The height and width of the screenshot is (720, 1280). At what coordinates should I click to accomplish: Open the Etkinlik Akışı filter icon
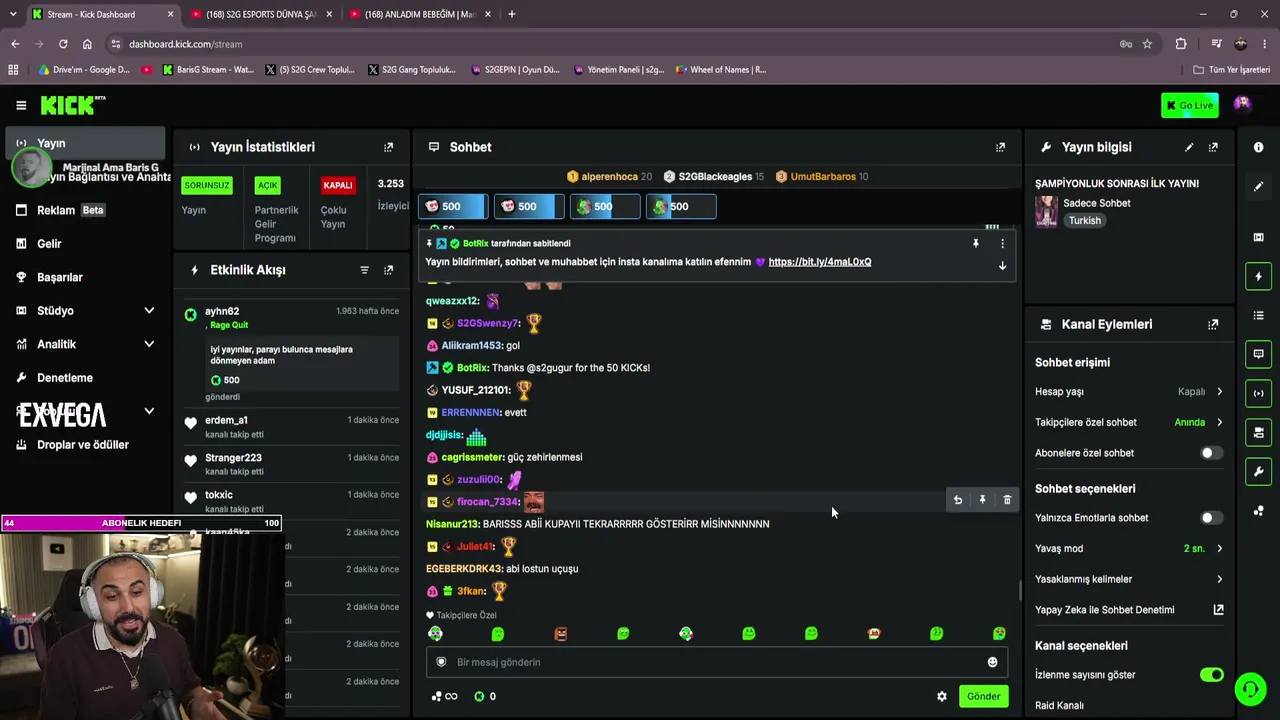[x=364, y=270]
